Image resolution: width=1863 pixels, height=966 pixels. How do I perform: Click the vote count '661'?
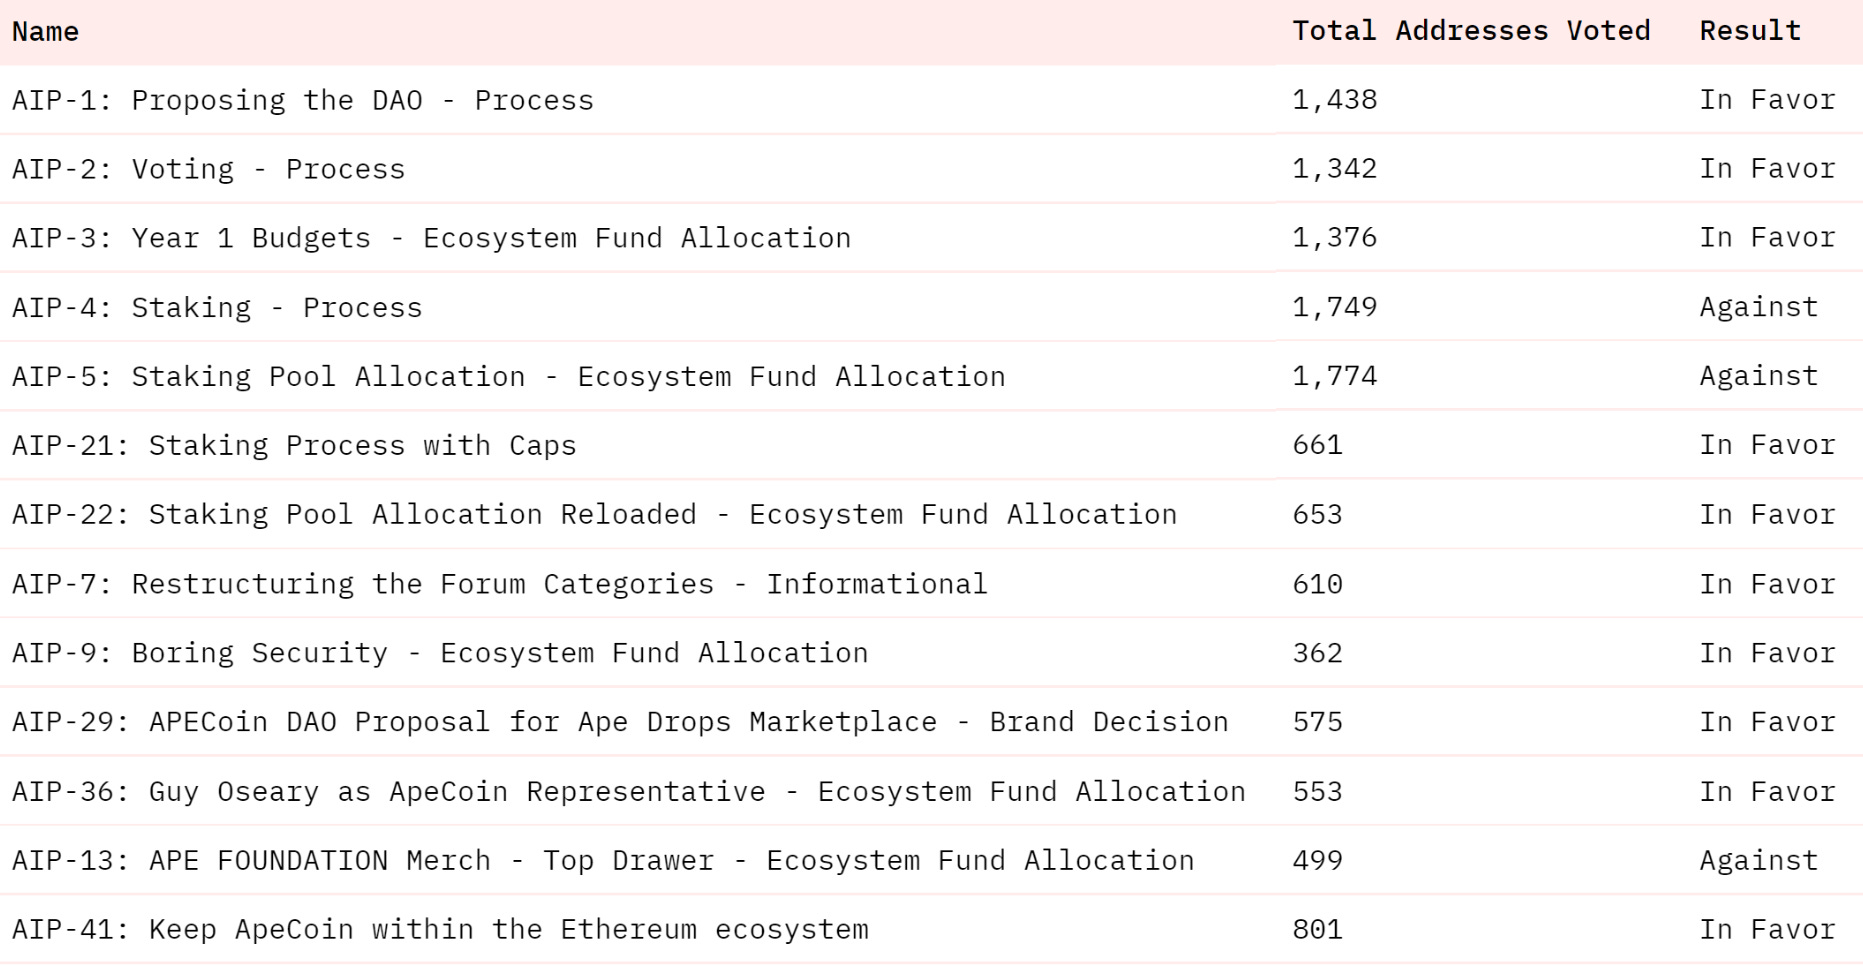(1318, 445)
